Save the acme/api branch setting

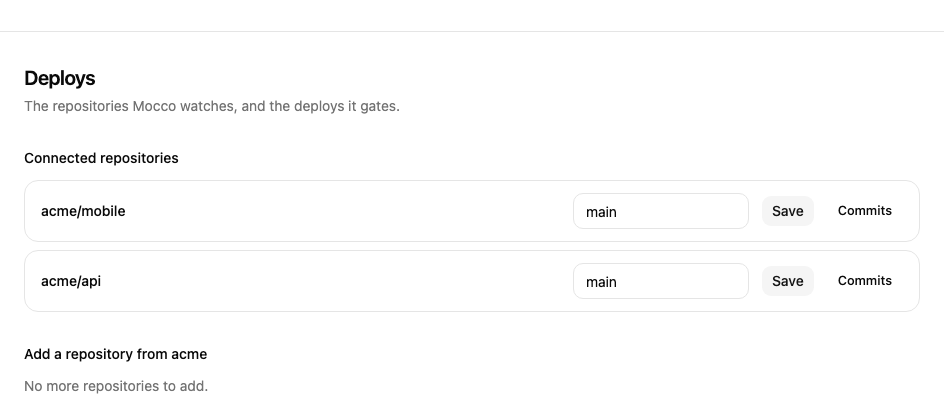787,281
